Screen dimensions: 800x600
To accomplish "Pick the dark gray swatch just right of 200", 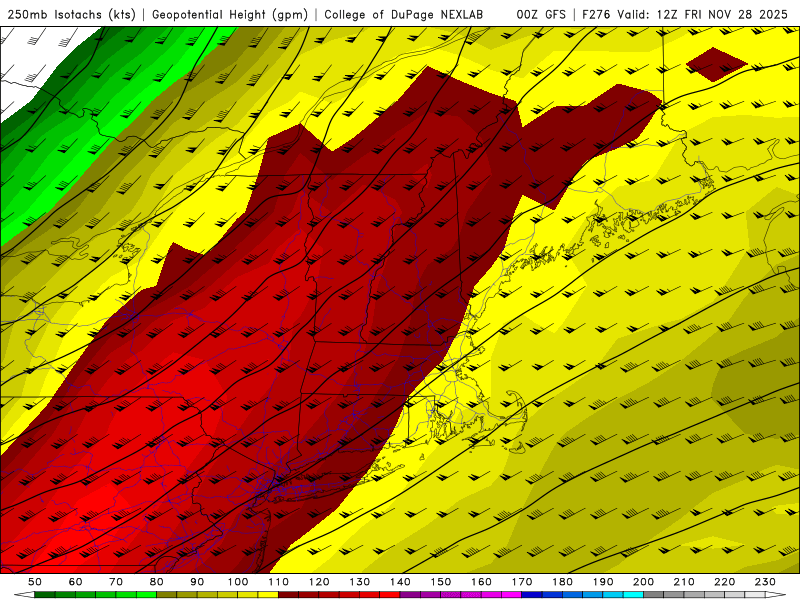I will (654, 595).
